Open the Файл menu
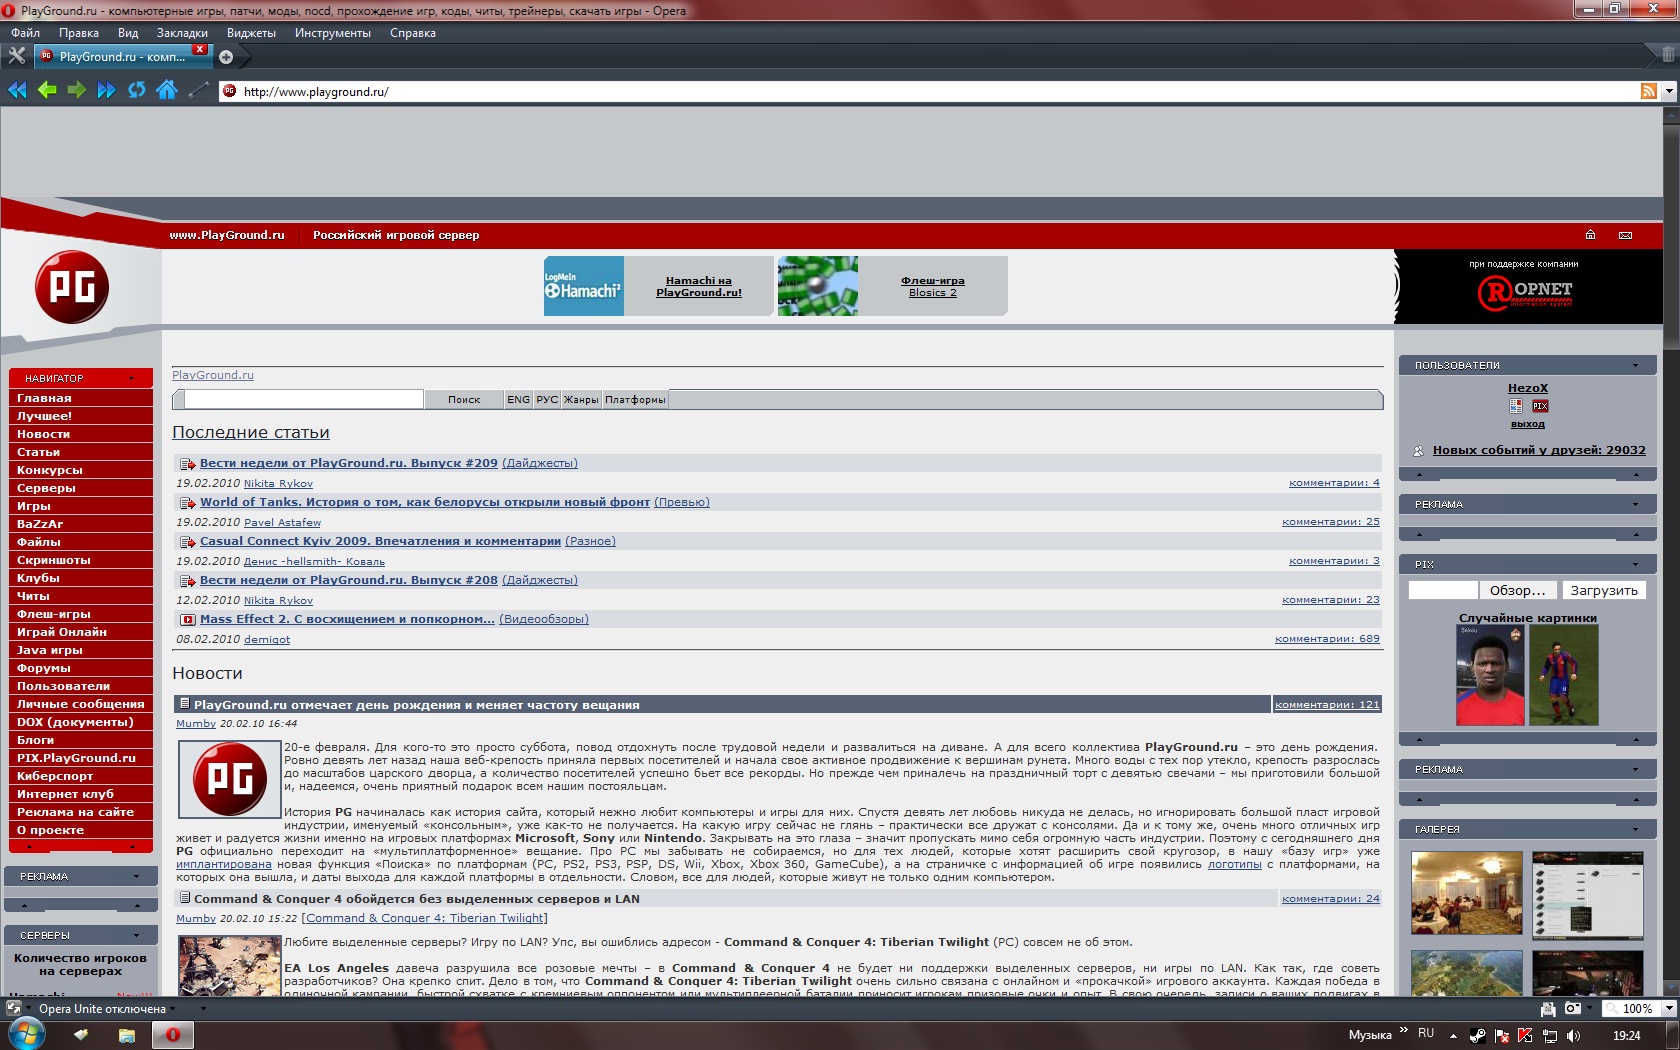This screenshot has height=1050, width=1680. pyautogui.click(x=26, y=33)
